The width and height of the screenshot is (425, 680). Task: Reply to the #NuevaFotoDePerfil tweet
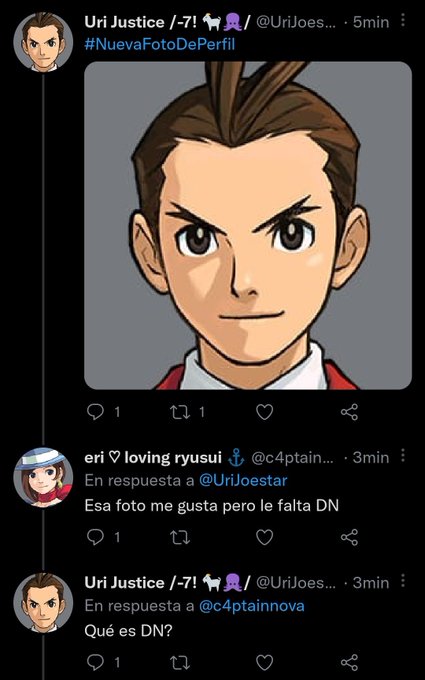pyautogui.click(x=95, y=412)
